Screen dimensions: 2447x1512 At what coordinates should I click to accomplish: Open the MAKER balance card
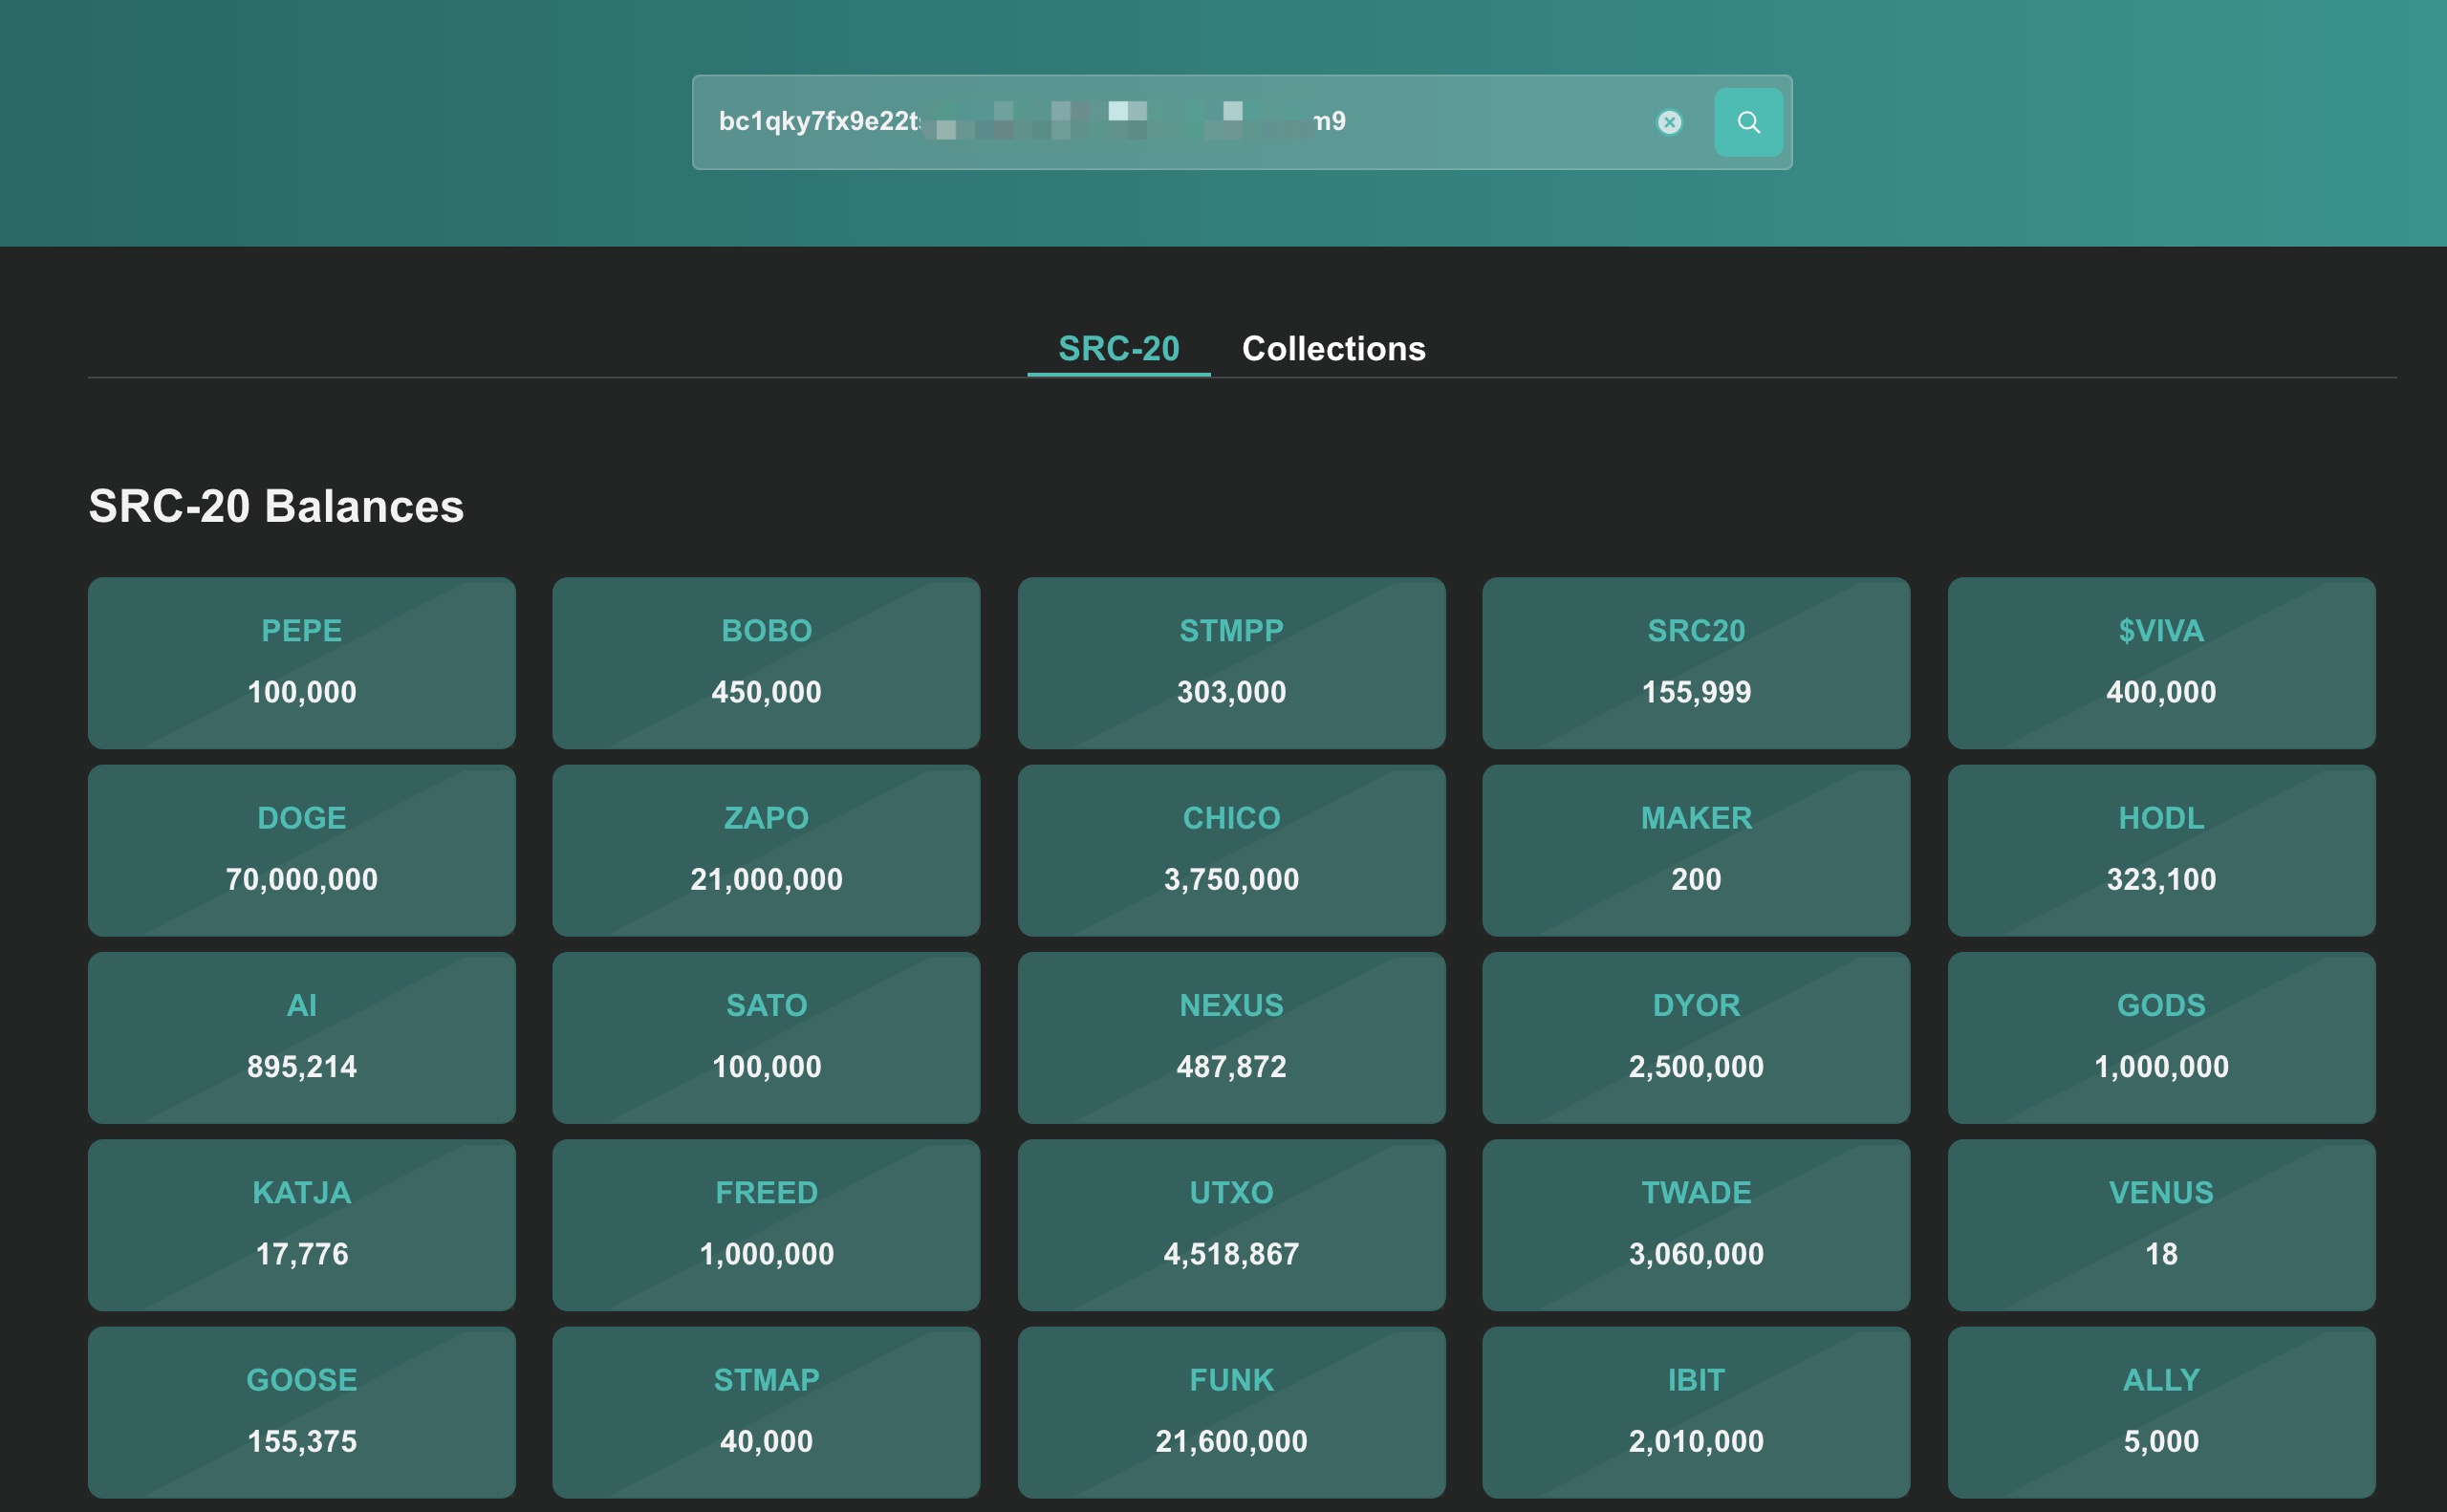pos(1696,849)
